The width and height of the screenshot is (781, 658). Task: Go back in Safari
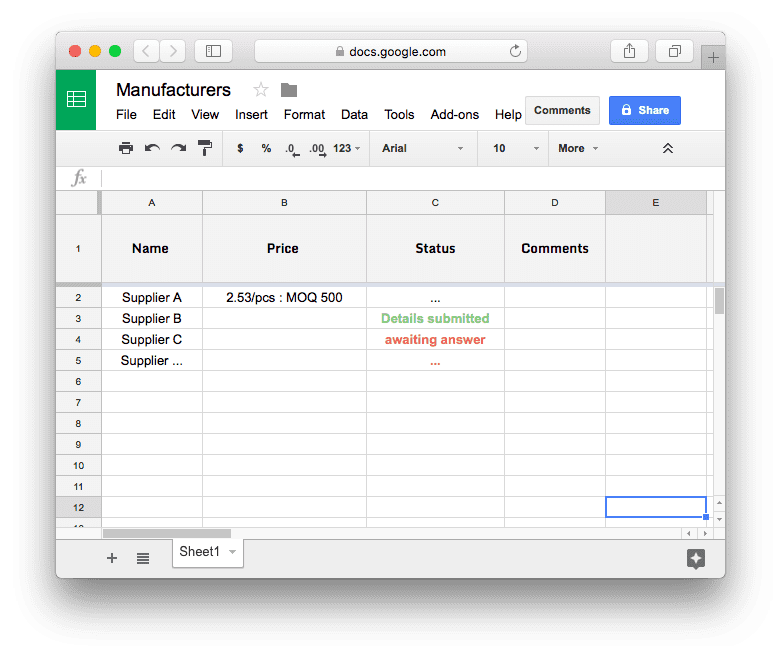[146, 51]
